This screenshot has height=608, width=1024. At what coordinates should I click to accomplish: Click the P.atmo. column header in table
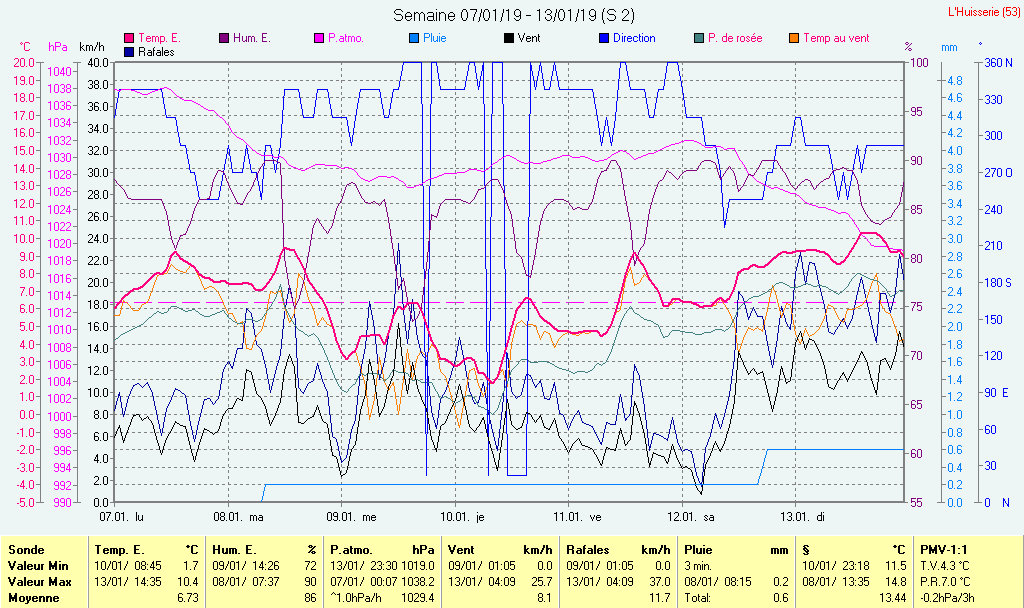click(351, 550)
